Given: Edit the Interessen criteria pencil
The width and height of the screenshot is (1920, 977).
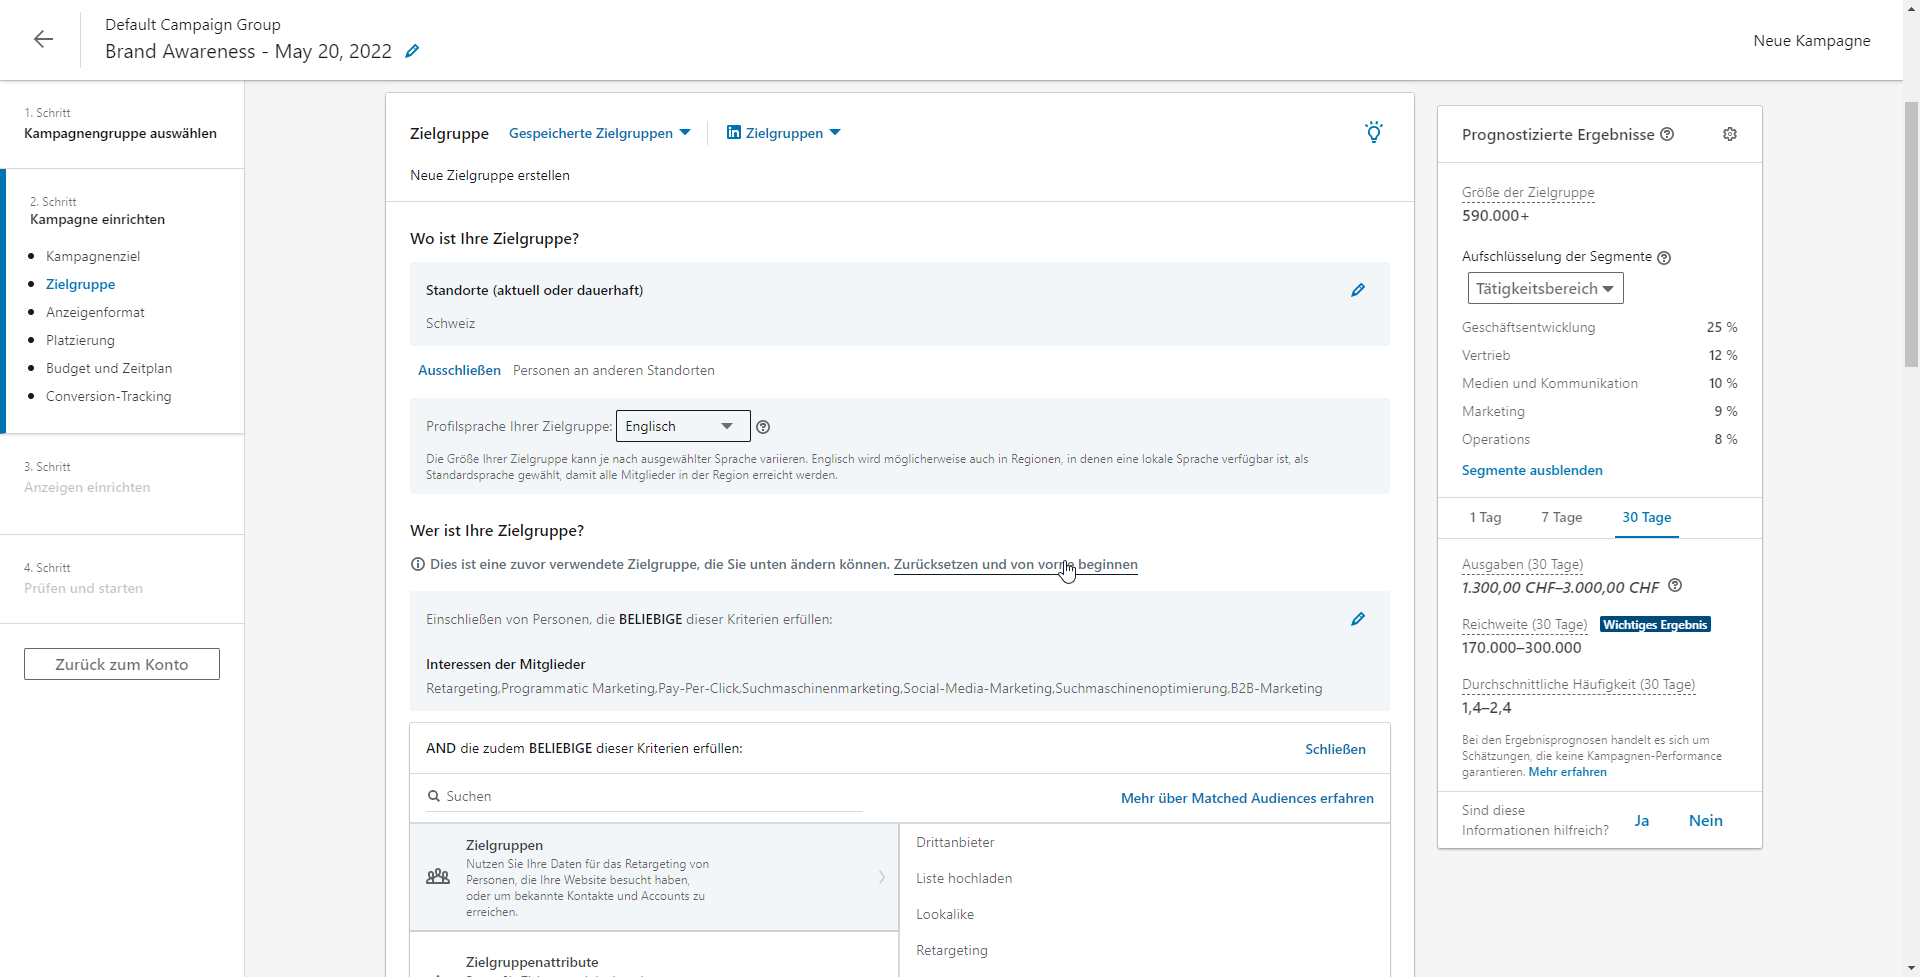Looking at the screenshot, I should click(x=1358, y=619).
